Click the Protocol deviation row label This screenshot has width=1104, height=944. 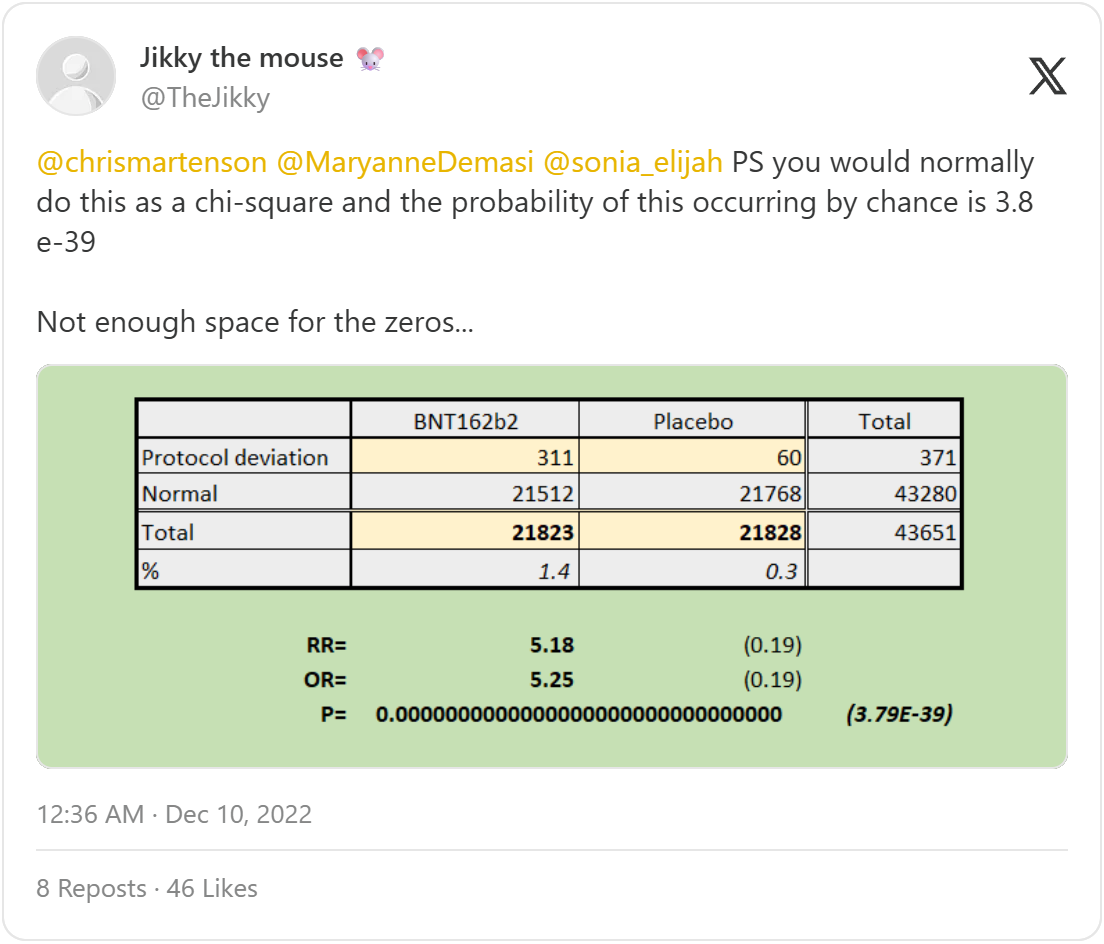point(236,458)
